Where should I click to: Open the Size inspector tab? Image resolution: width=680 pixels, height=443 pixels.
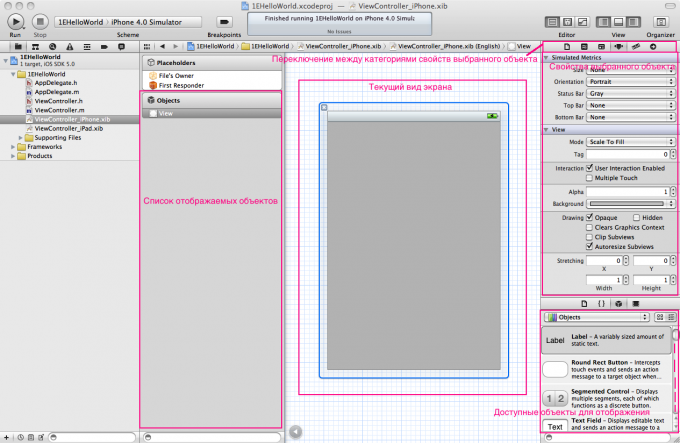pyautogui.click(x=636, y=46)
